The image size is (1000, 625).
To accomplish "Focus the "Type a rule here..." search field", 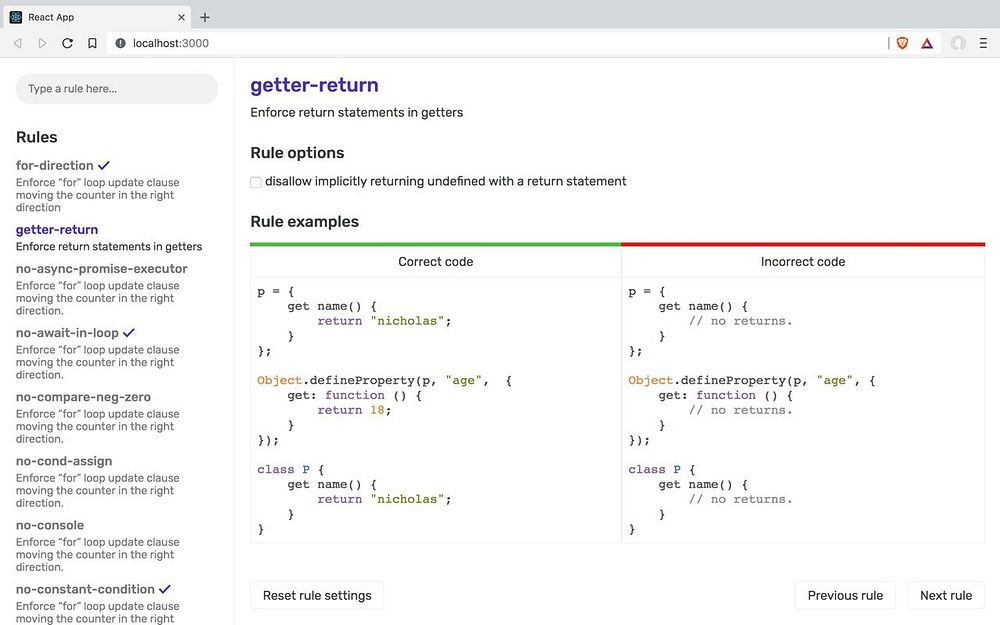I will click(x=117, y=89).
